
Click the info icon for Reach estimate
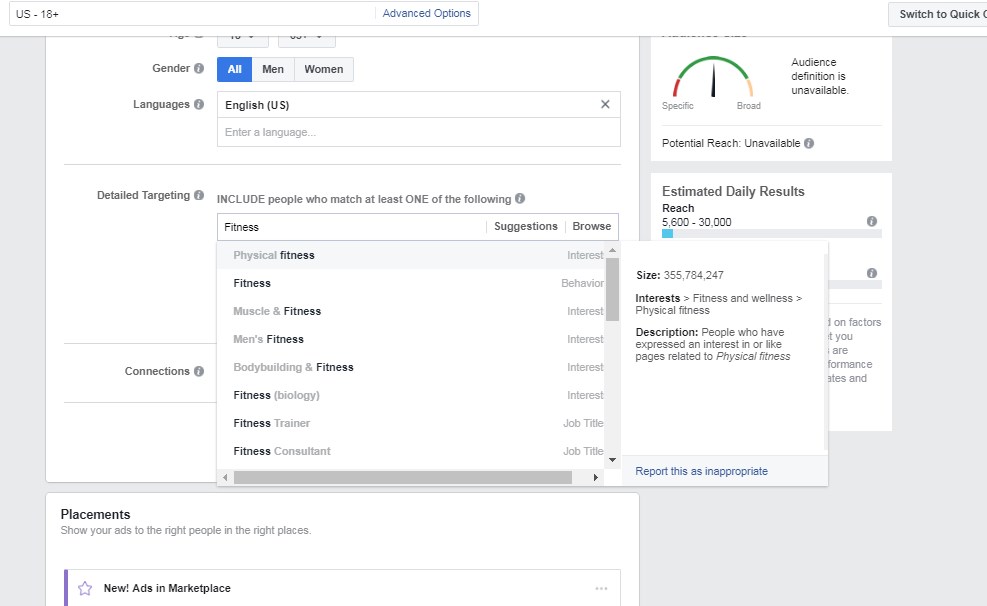tap(872, 222)
